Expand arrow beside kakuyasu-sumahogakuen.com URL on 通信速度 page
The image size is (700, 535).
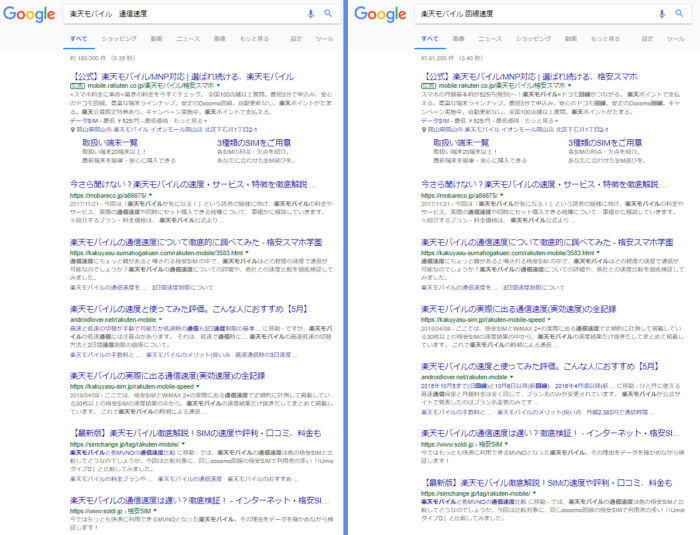[x=247, y=252]
